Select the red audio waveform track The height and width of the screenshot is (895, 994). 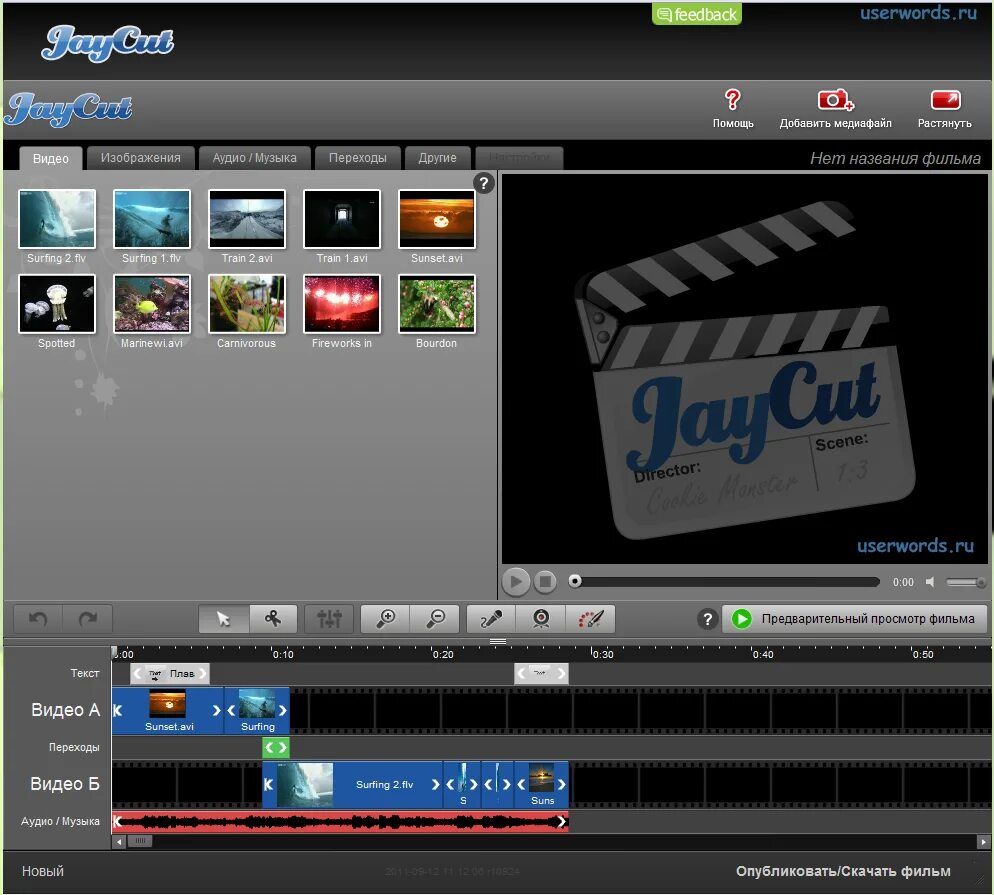(x=340, y=821)
